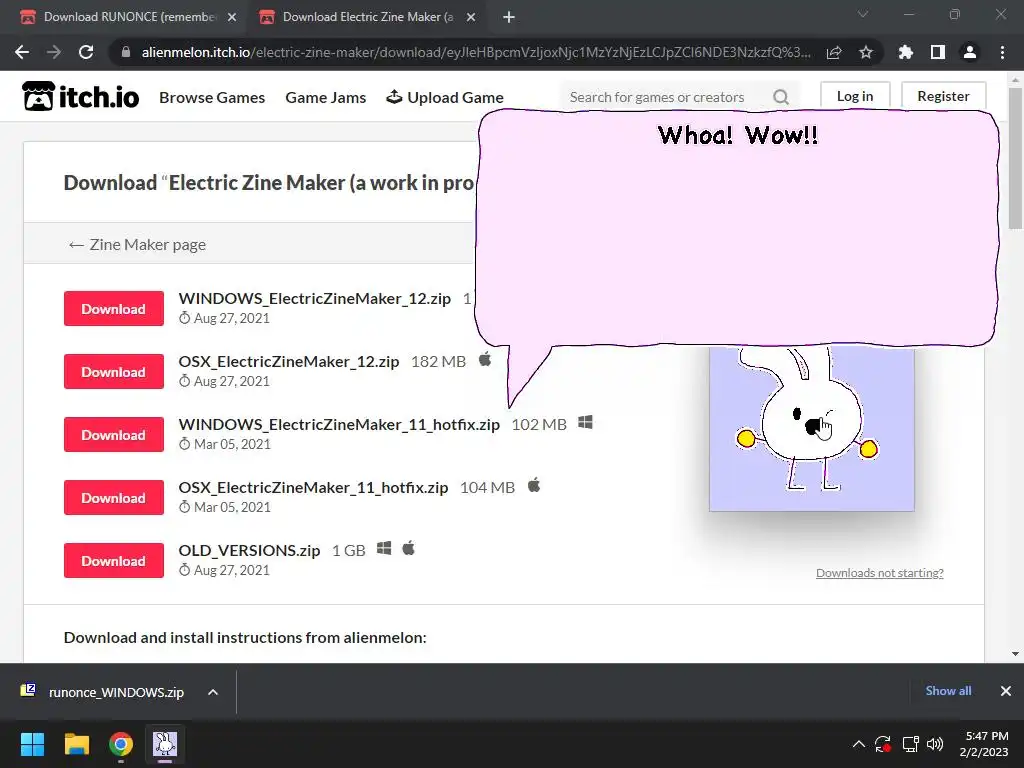Screen dimensions: 1024x768
Task: Close the downloads bar
Action: click(1006, 691)
